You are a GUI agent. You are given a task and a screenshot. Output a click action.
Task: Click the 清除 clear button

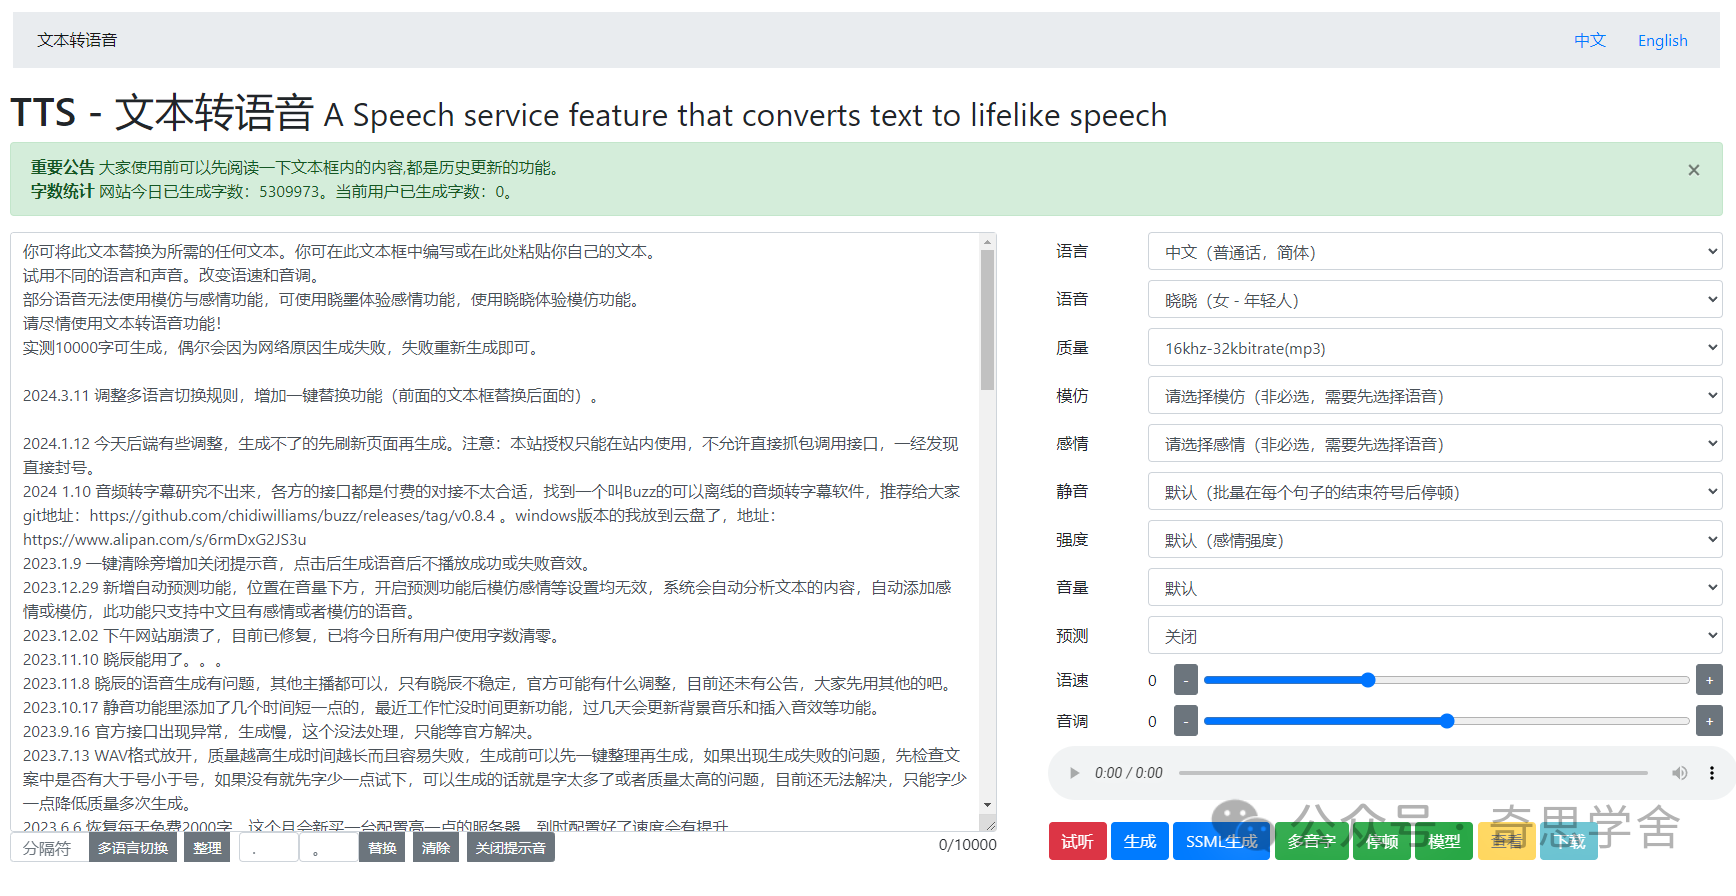click(436, 847)
